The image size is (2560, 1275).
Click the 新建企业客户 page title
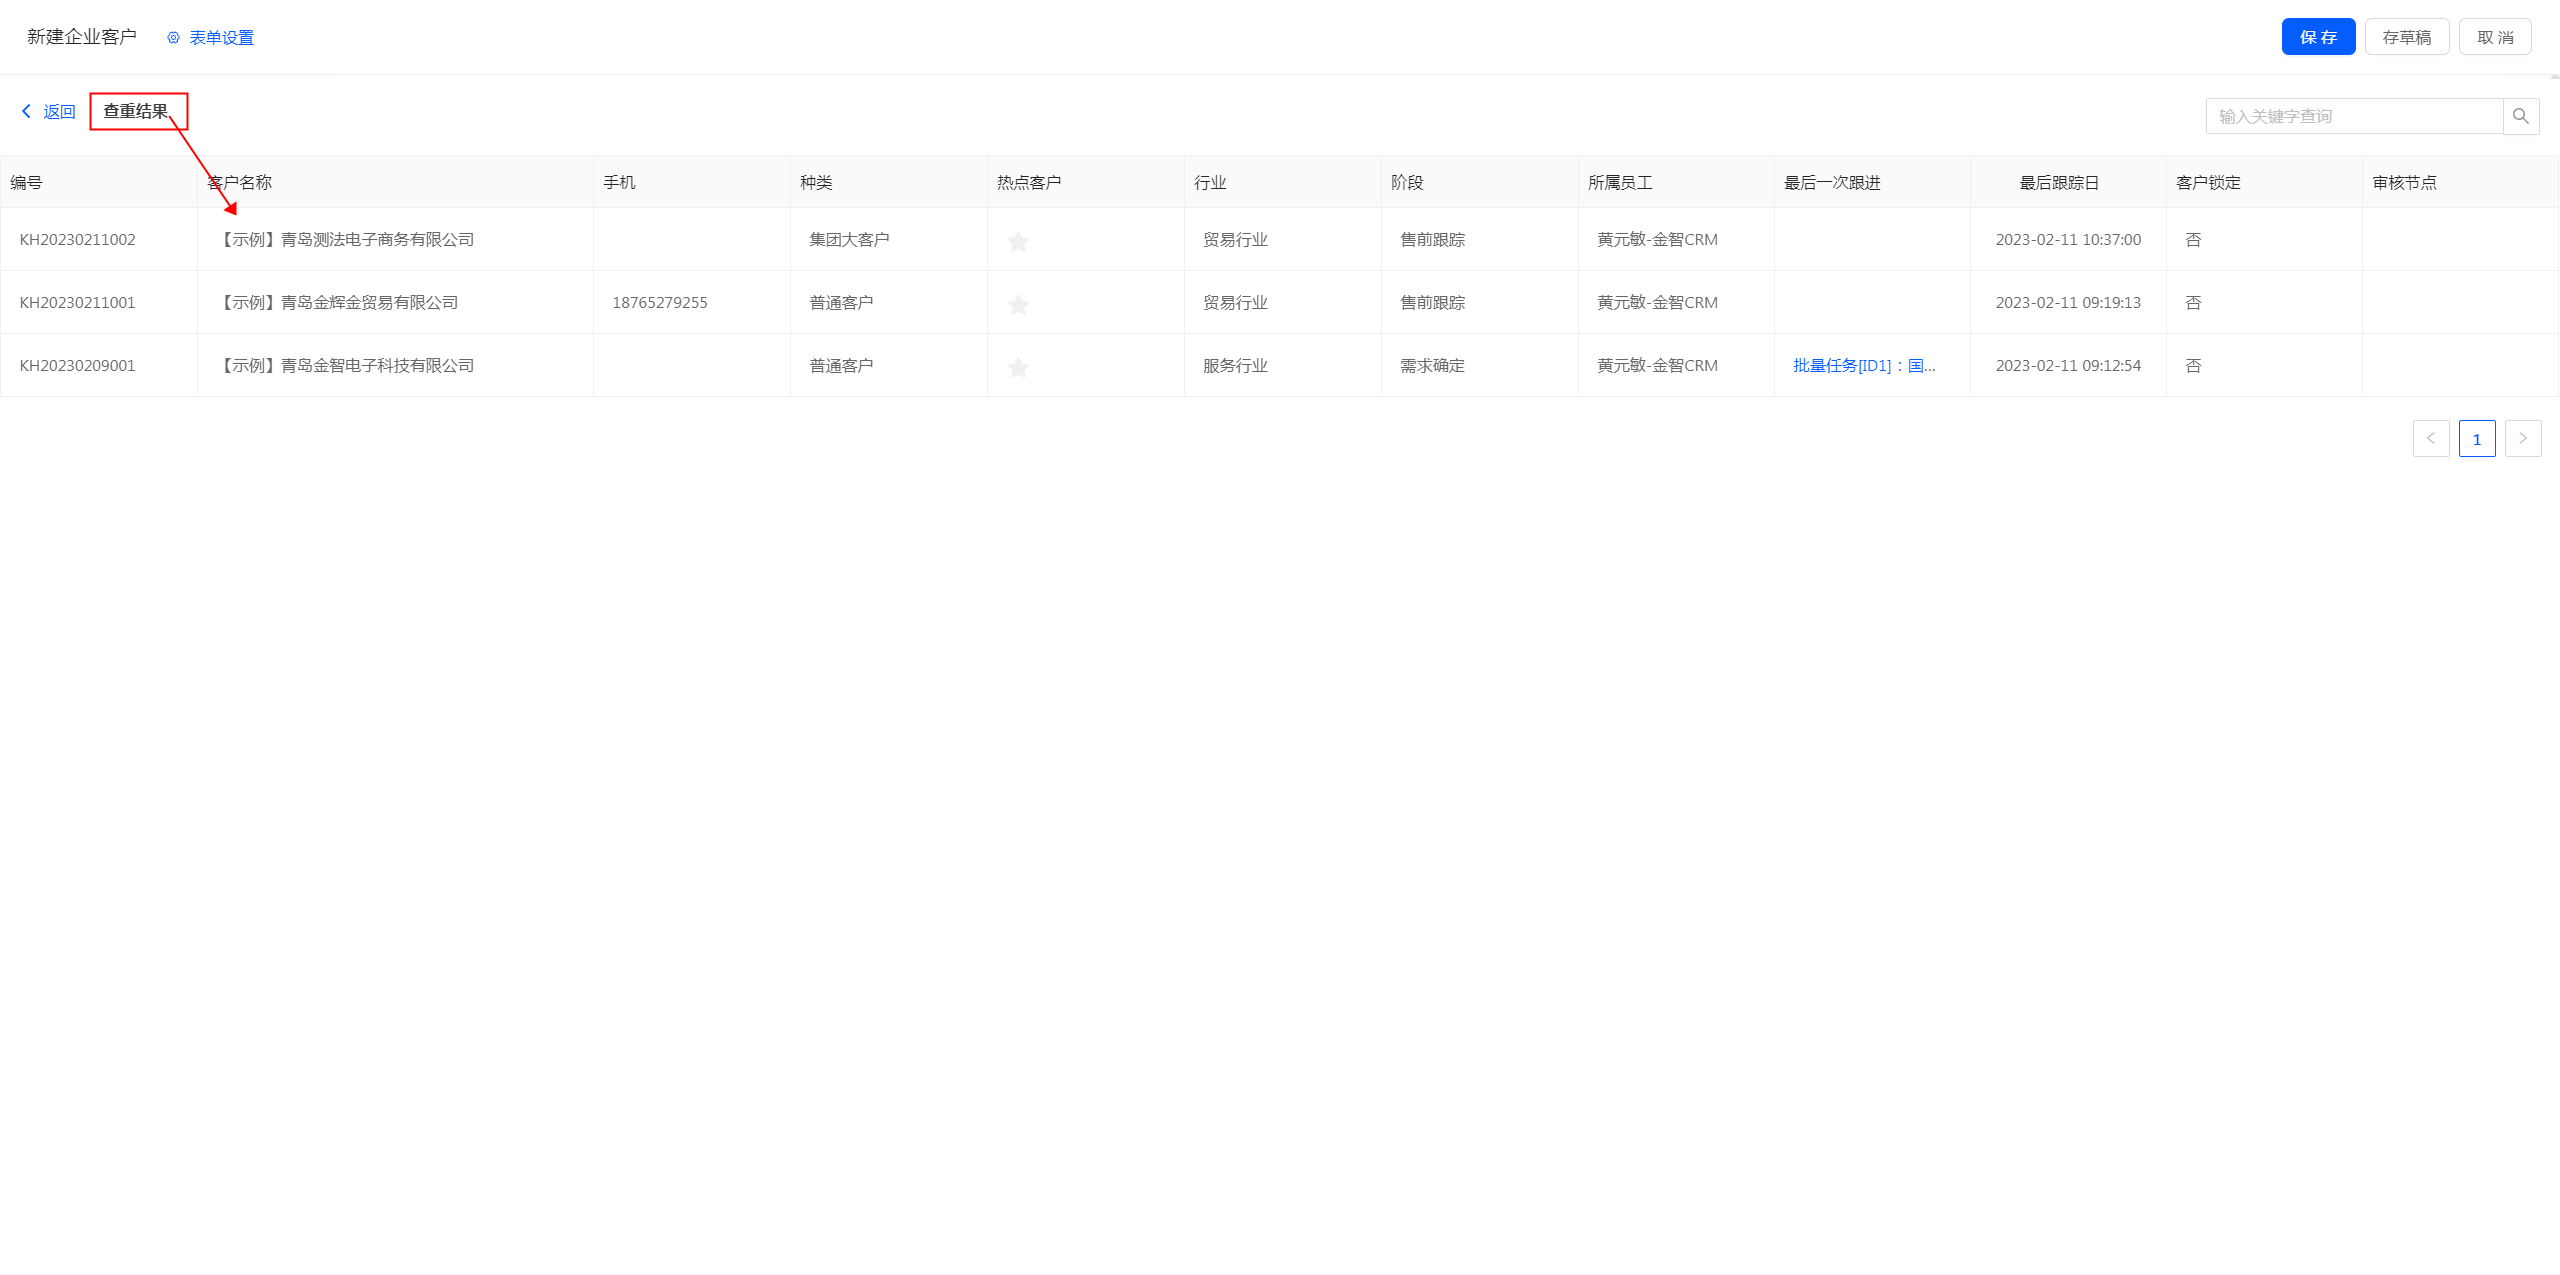coord(82,37)
